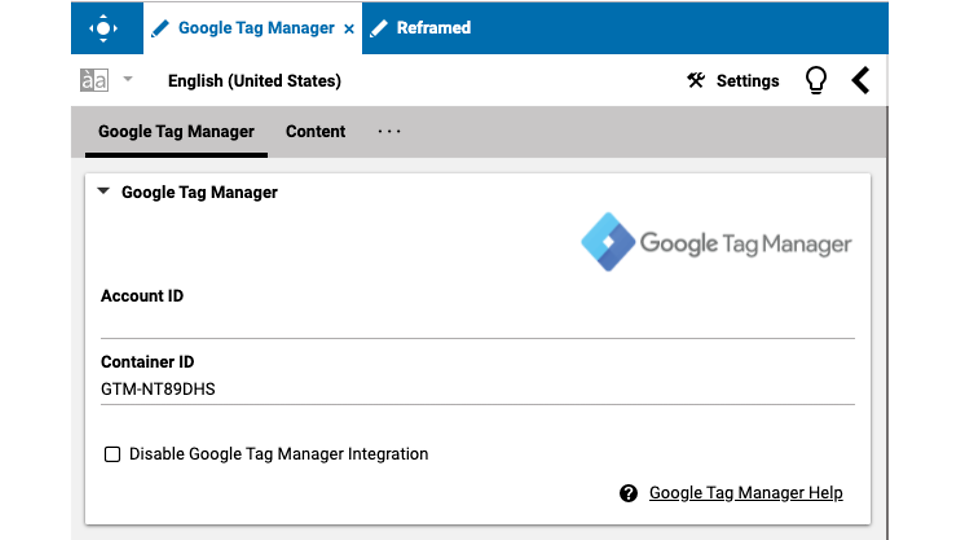The width and height of the screenshot is (960, 540).
Task: Select the Google Tag Manager section tab
Action: [x=176, y=132]
